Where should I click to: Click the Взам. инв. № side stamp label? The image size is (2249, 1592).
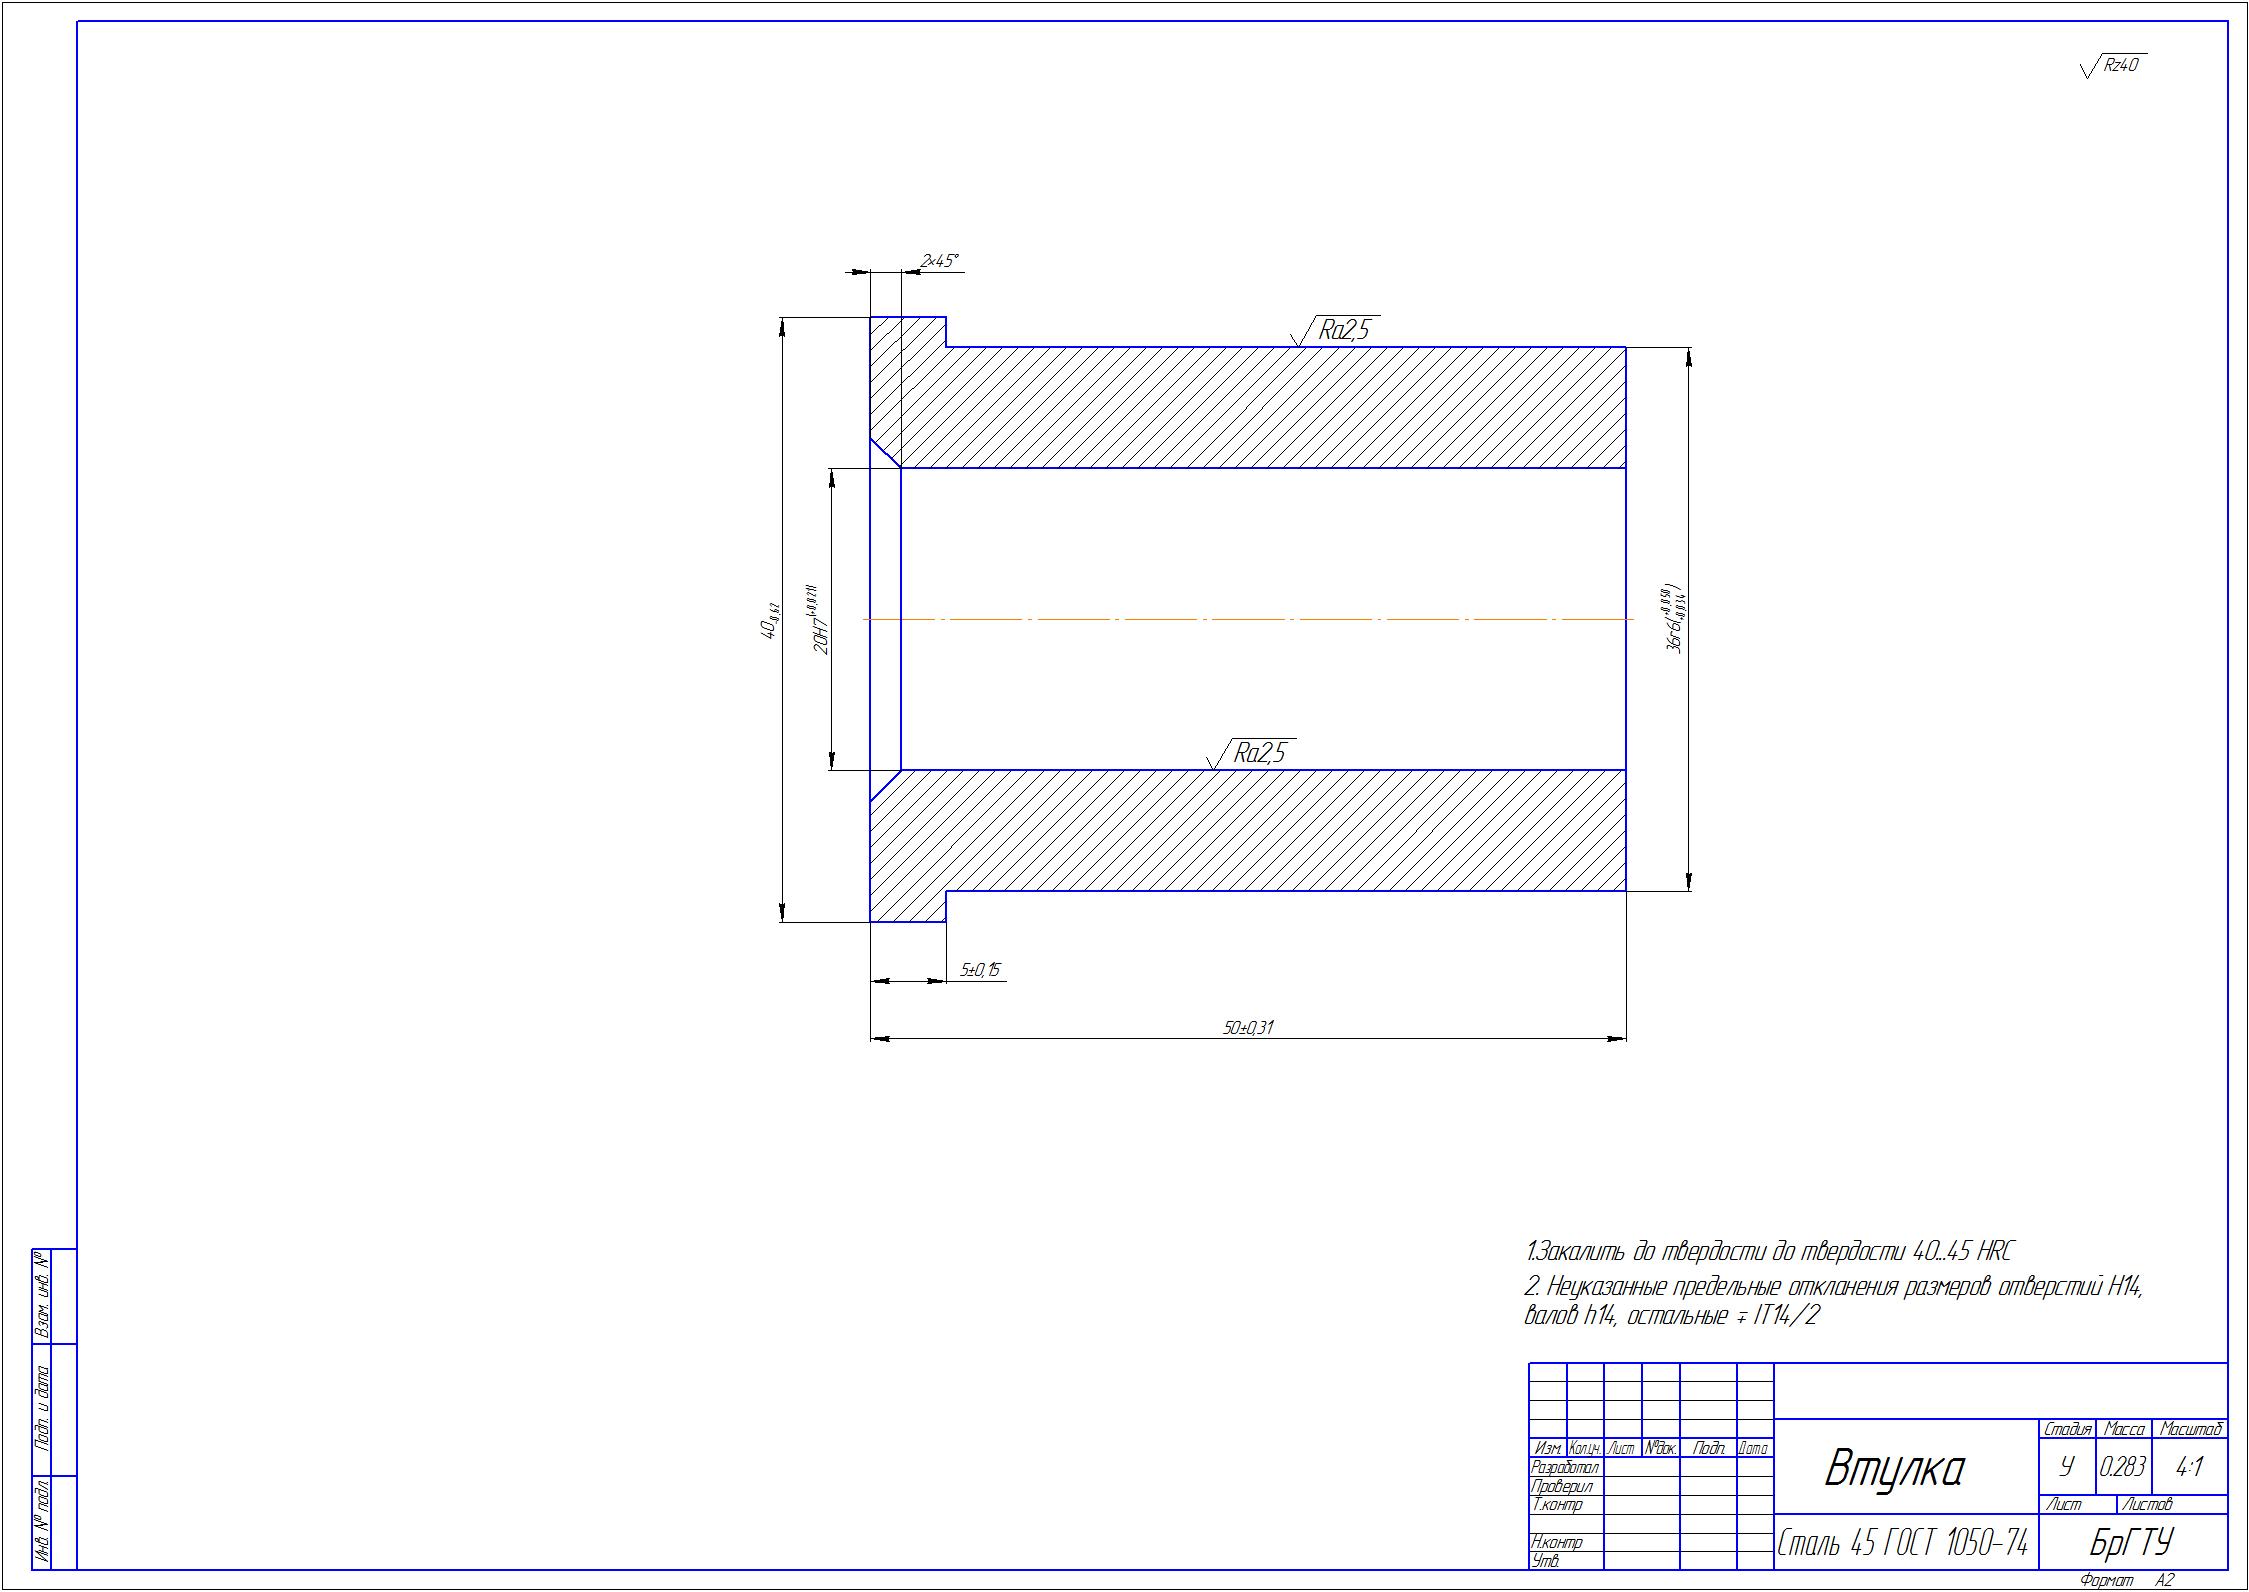click(x=41, y=1295)
